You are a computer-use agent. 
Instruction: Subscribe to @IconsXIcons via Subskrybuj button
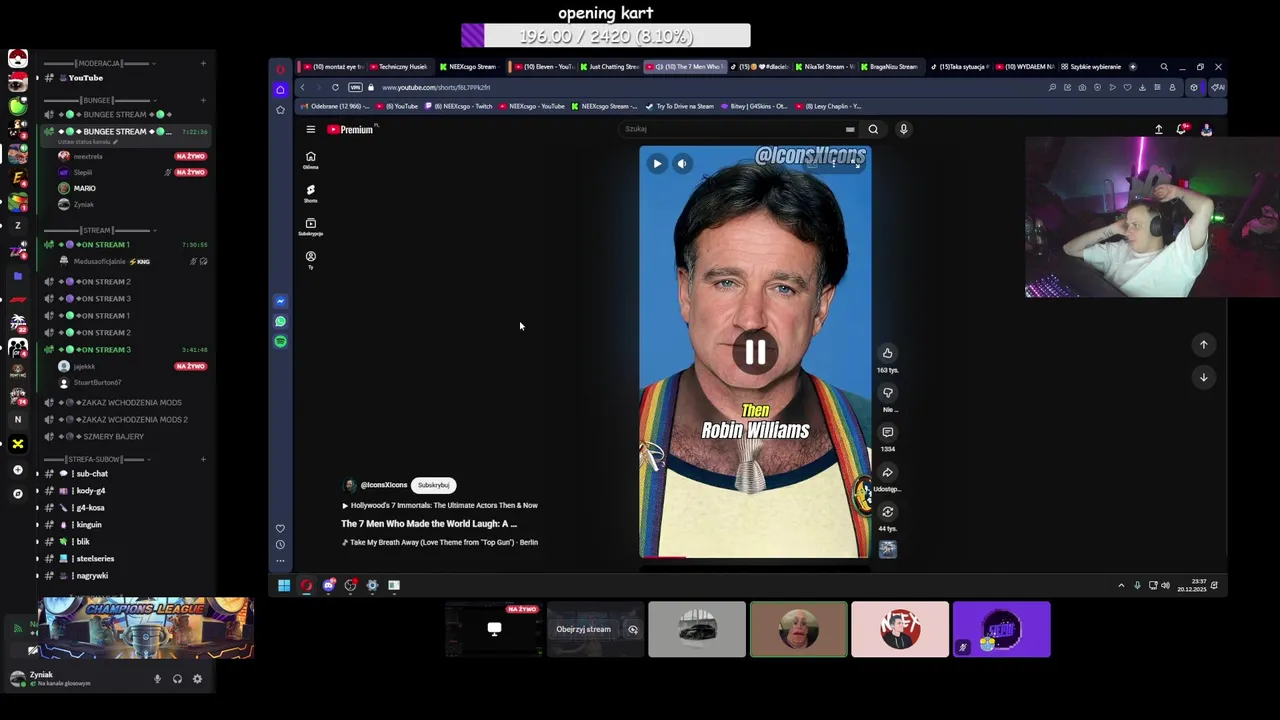(434, 485)
